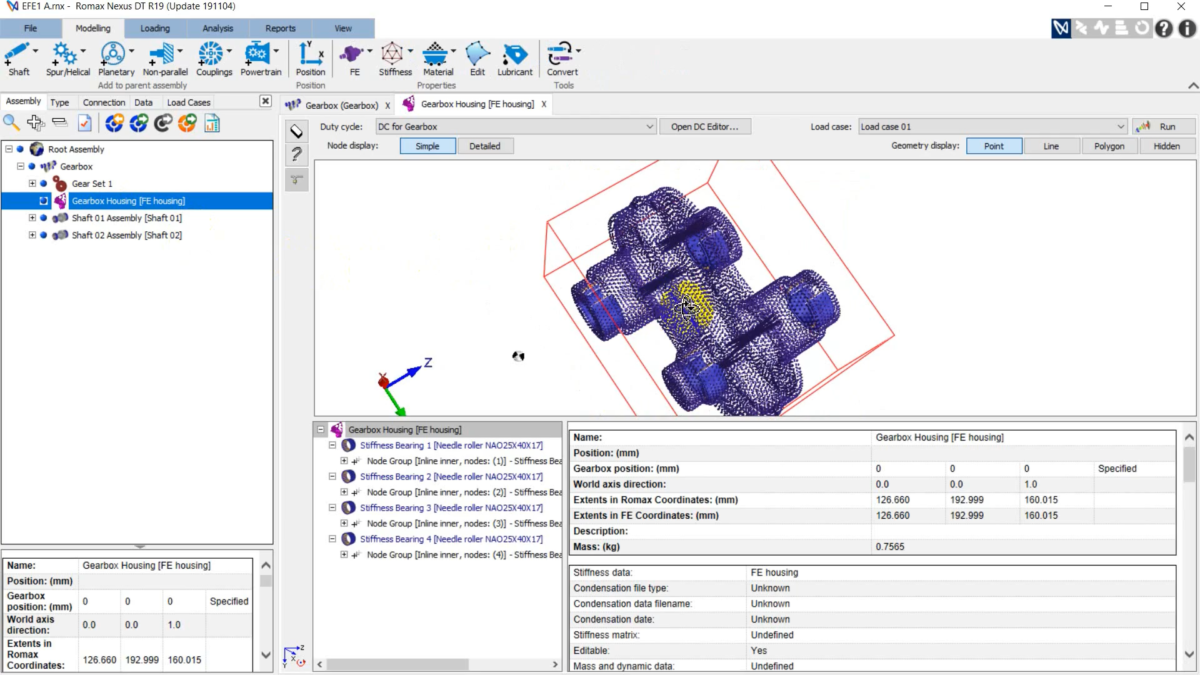The height and width of the screenshot is (675, 1200).
Task: Click the question mark icon beside 3D view
Action: (296, 155)
